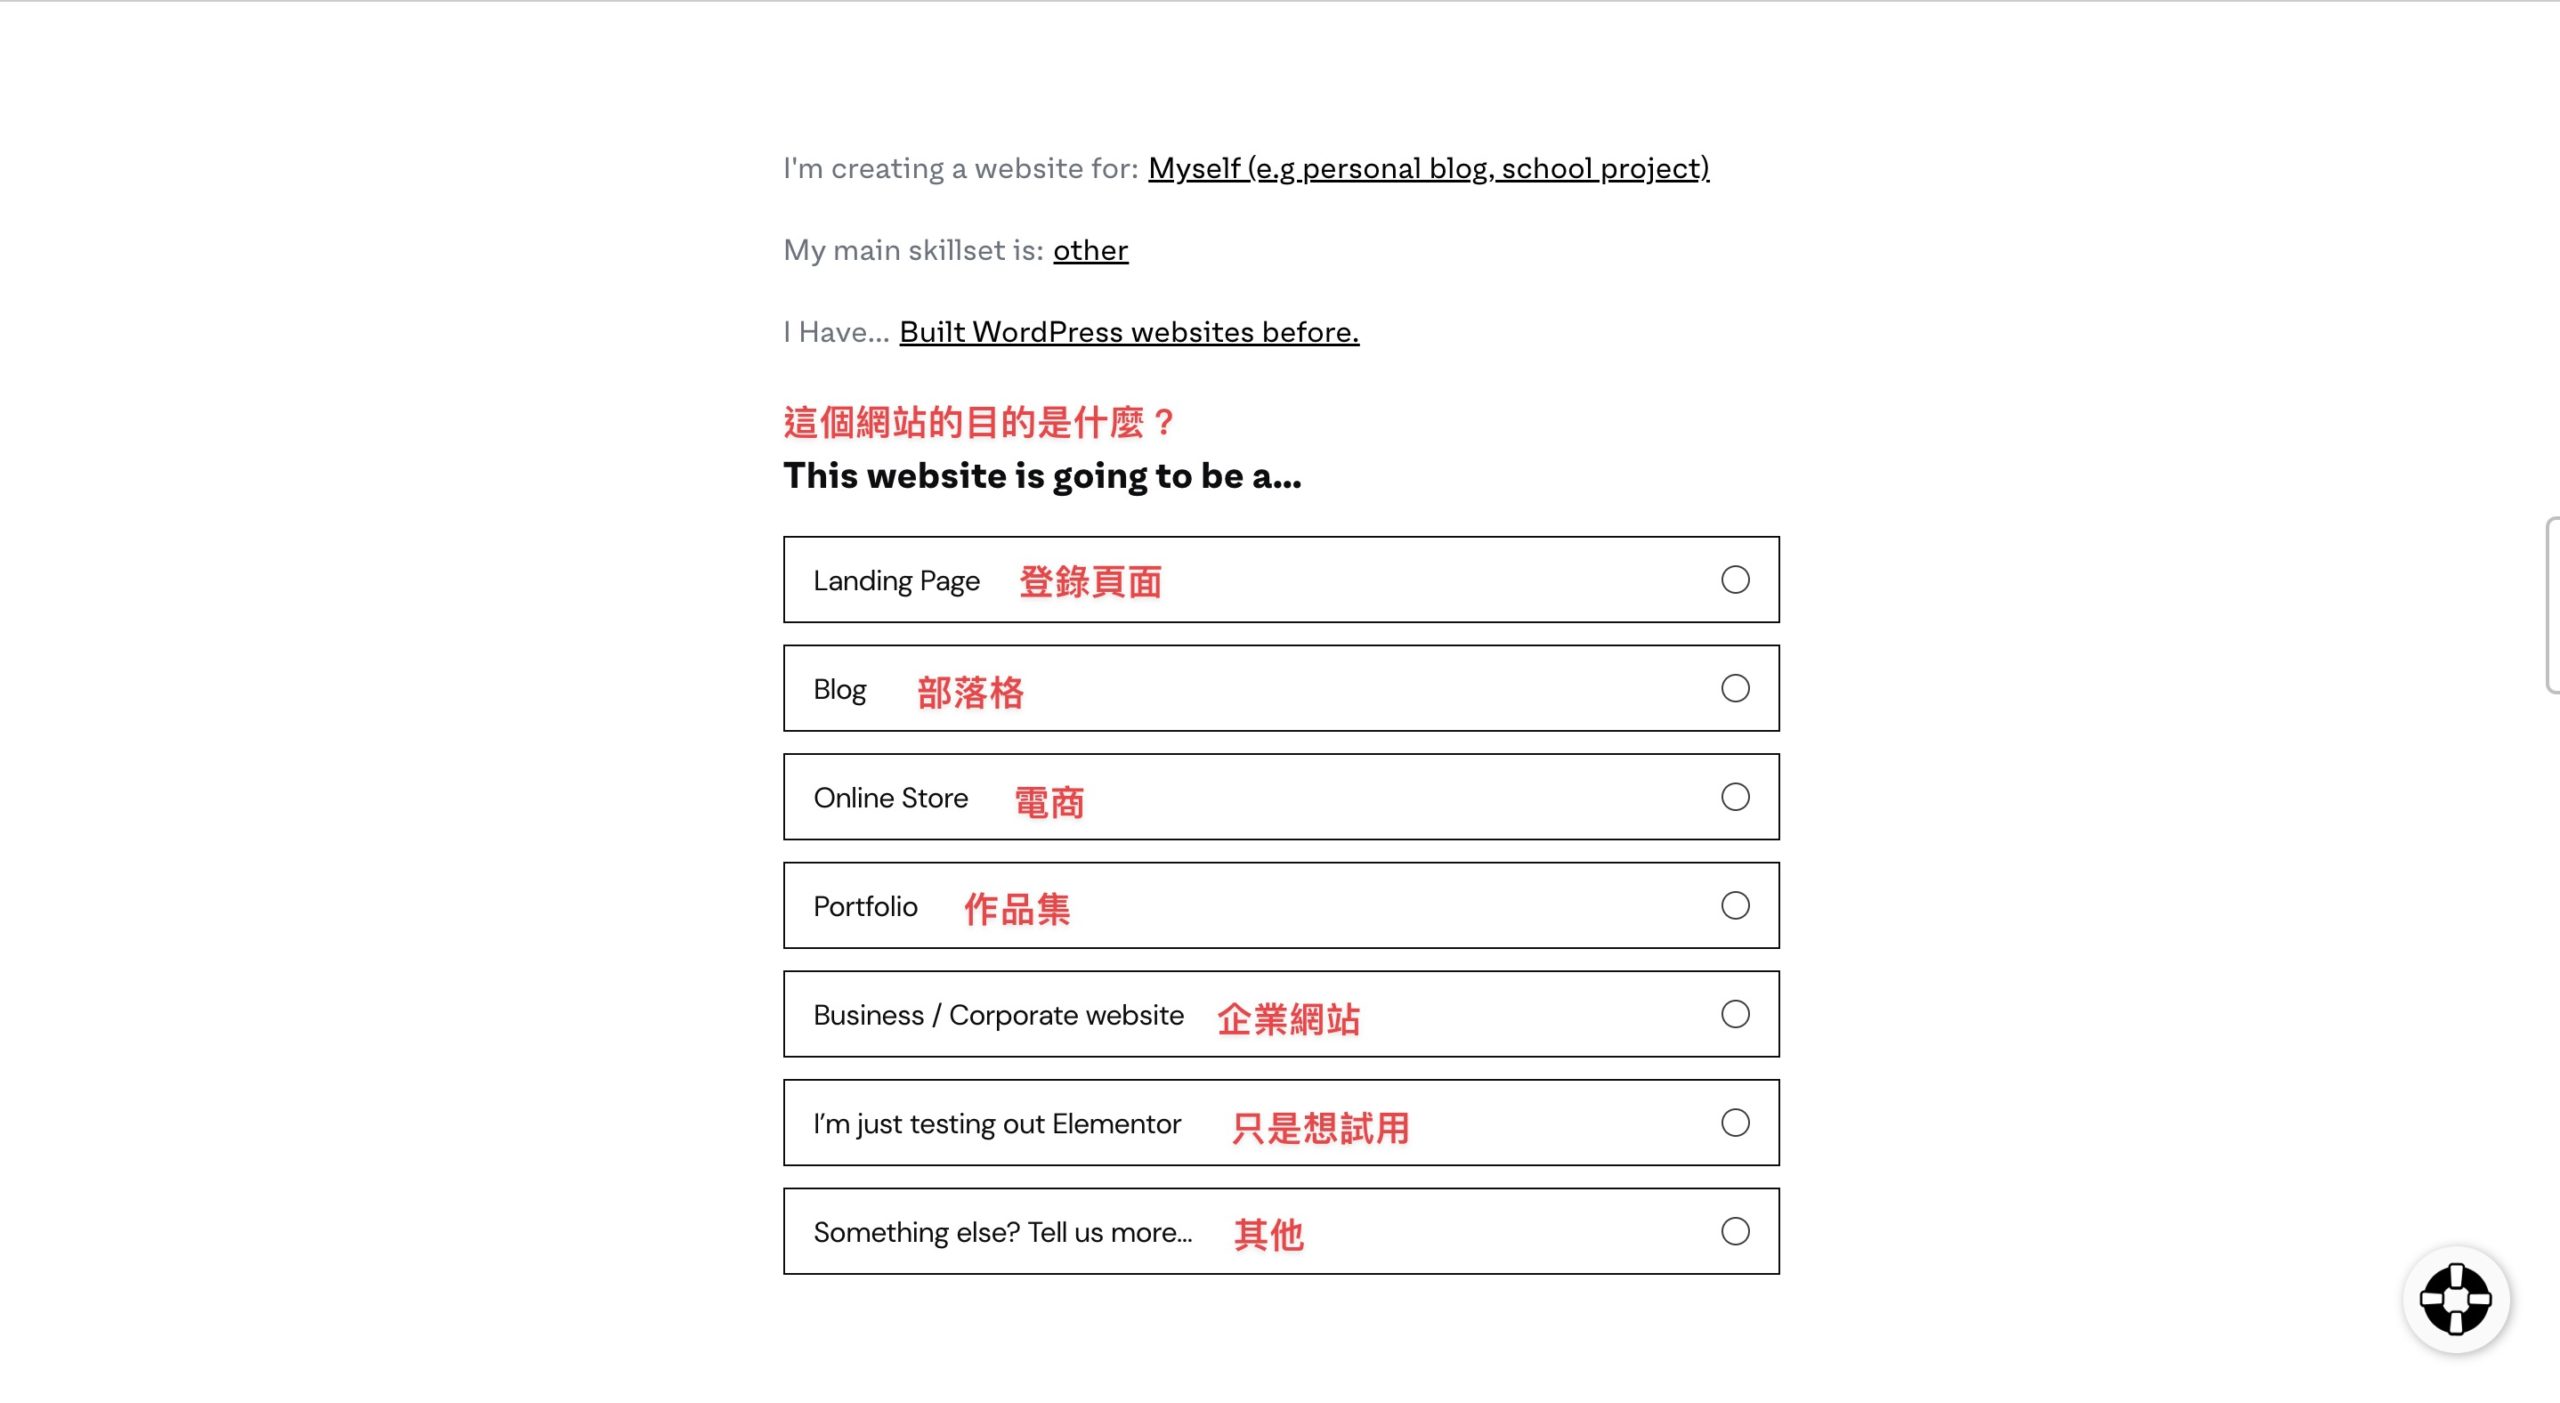Pick the Business / Corporate website text
Image resolution: width=2560 pixels, height=1403 pixels.
pos(998,1015)
